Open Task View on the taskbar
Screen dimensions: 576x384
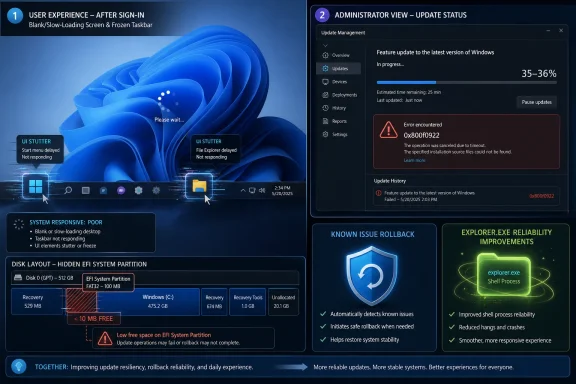point(86,190)
